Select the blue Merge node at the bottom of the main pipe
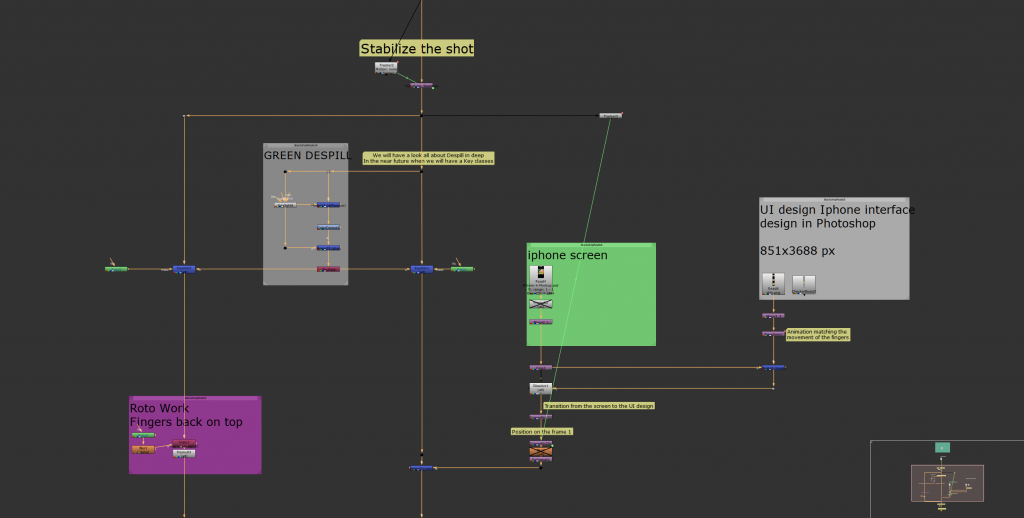This screenshot has height=518, width=1024. click(x=421, y=468)
